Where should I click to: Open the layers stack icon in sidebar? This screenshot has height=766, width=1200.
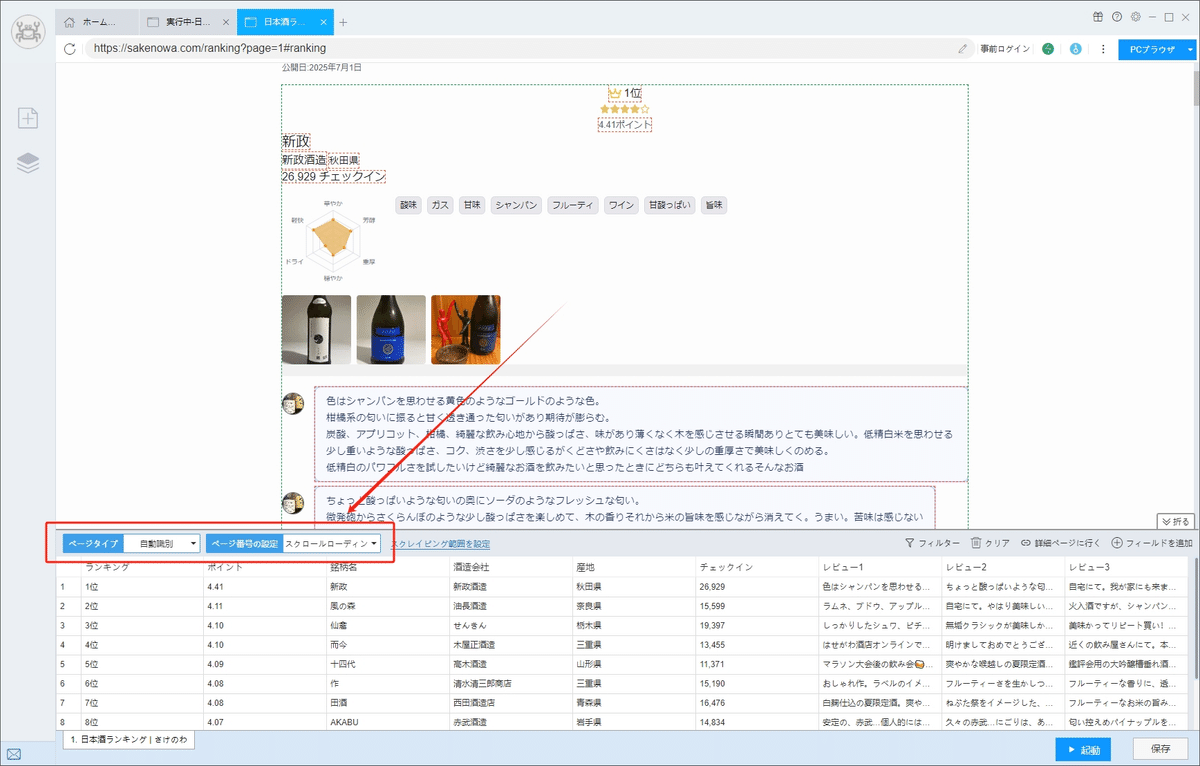pyautogui.click(x=28, y=163)
